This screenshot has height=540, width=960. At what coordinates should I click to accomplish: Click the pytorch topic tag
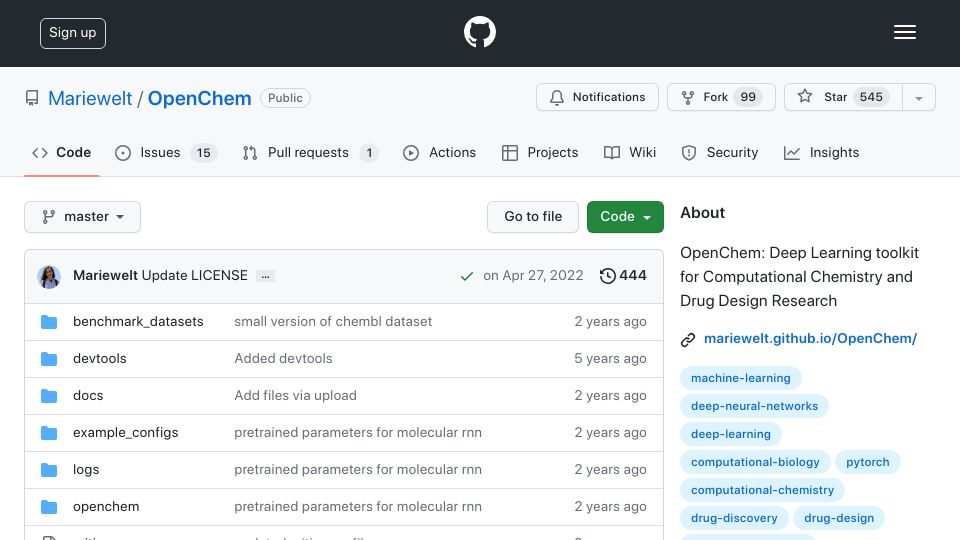(x=868, y=462)
